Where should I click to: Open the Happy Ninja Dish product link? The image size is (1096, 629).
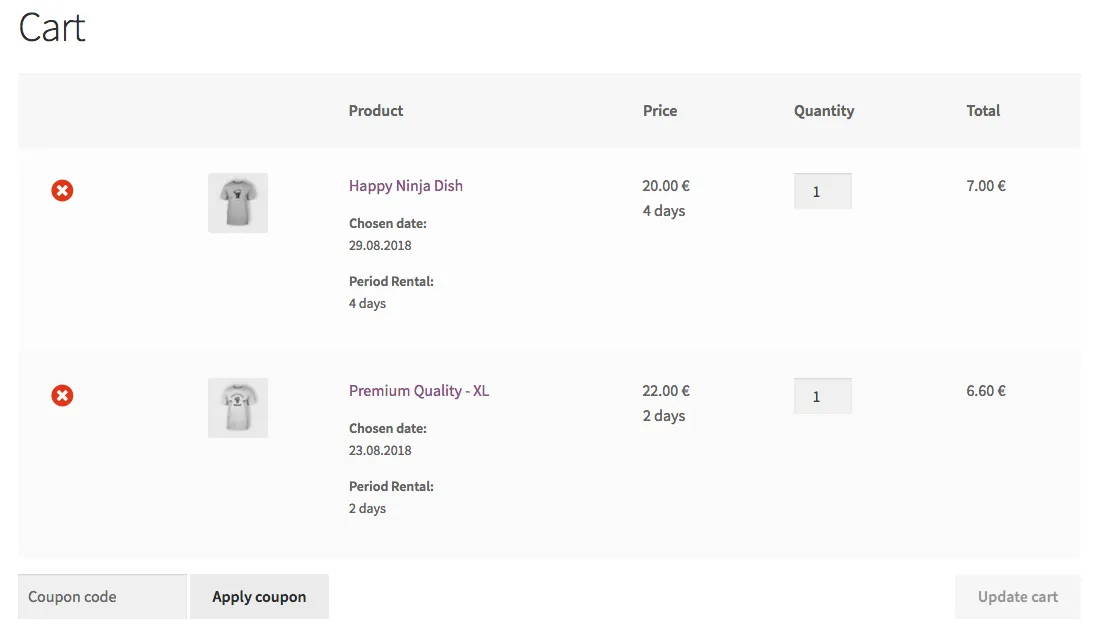405,186
